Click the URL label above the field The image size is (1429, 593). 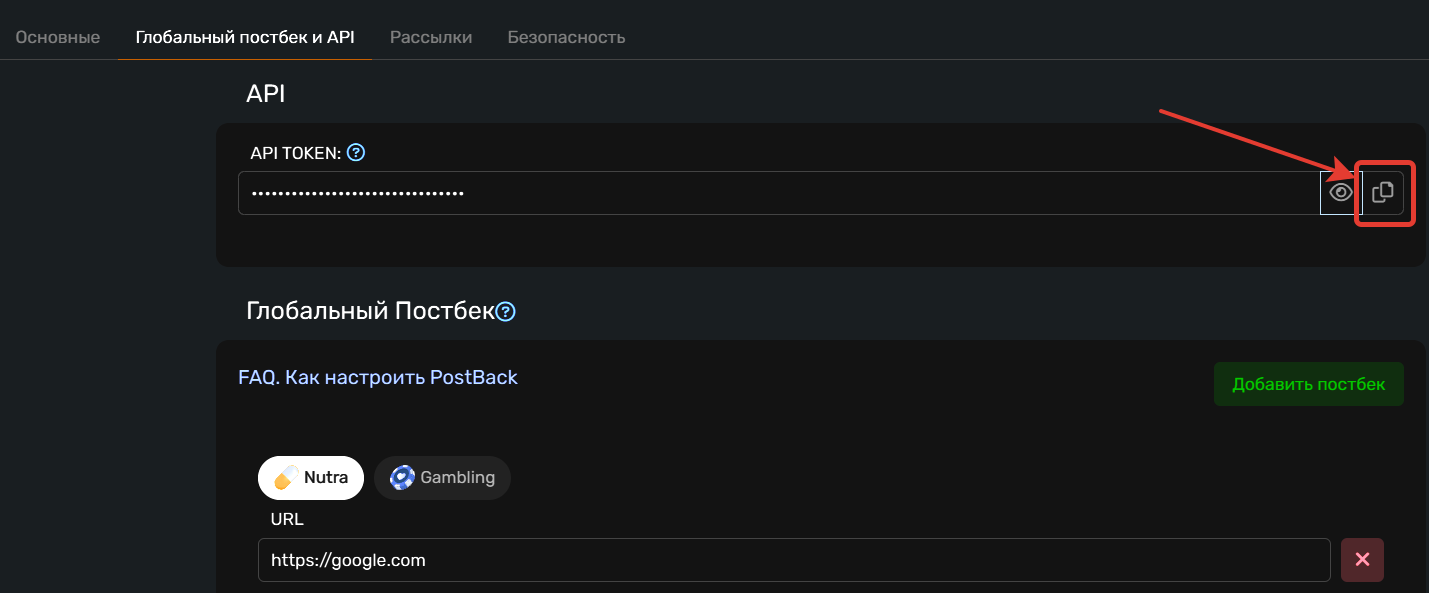coord(287,519)
